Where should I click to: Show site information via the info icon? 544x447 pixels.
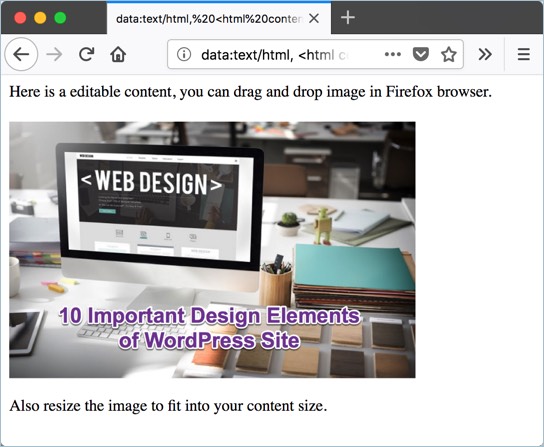pos(184,54)
